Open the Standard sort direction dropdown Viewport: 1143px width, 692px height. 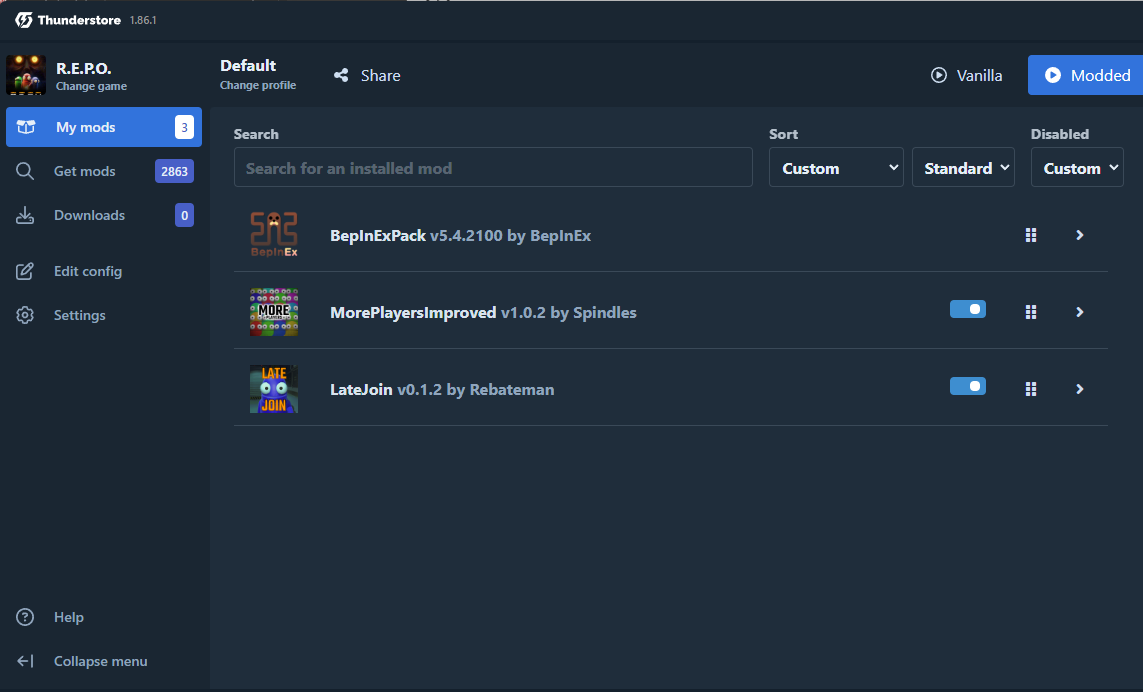click(x=963, y=168)
